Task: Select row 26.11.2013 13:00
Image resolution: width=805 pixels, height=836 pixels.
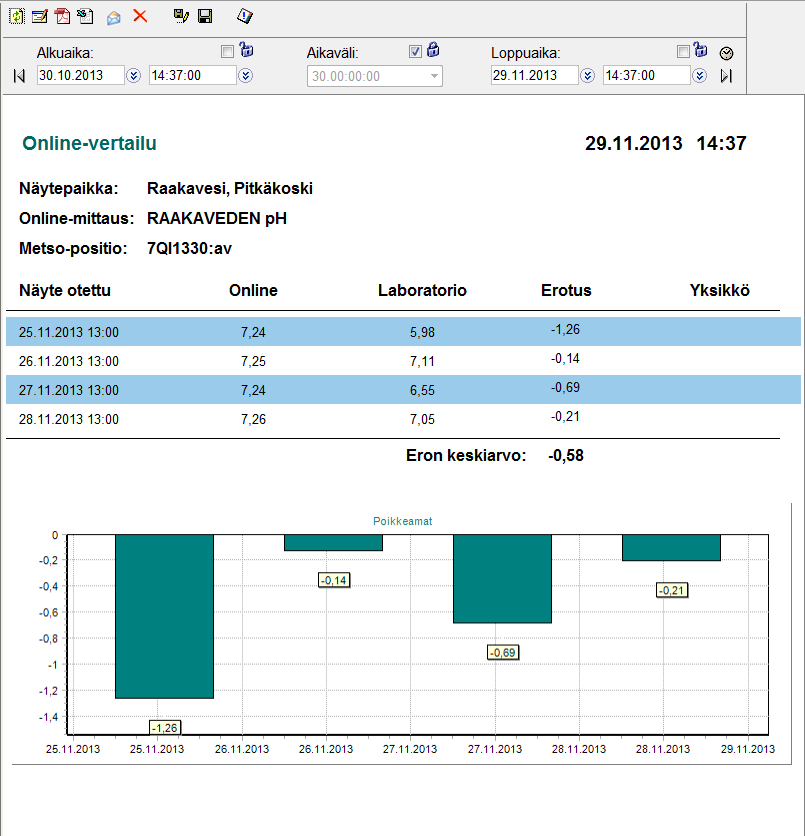Action: [x=403, y=361]
